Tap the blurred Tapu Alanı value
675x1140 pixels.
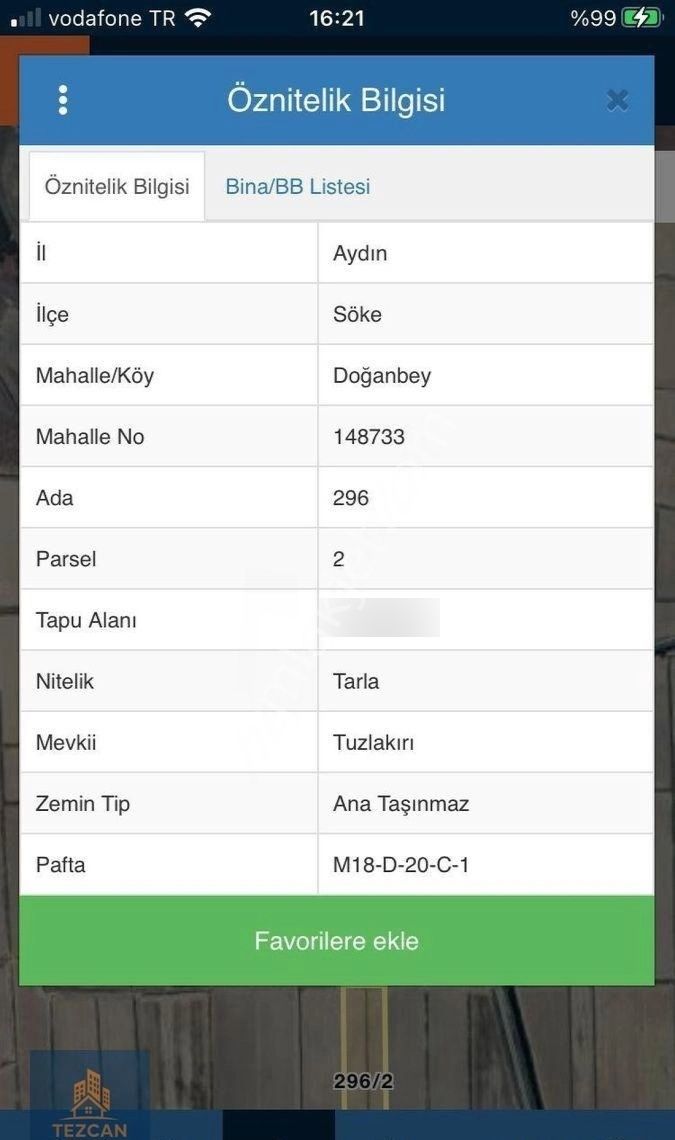[385, 619]
